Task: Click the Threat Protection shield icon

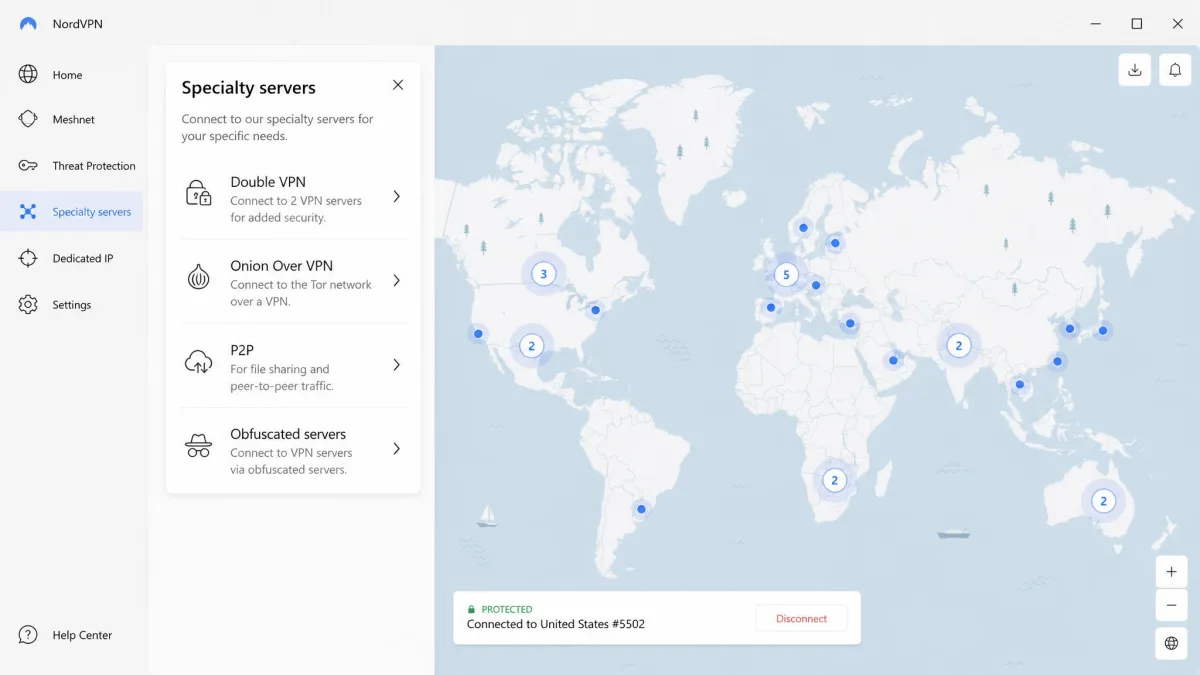Action: (28, 165)
